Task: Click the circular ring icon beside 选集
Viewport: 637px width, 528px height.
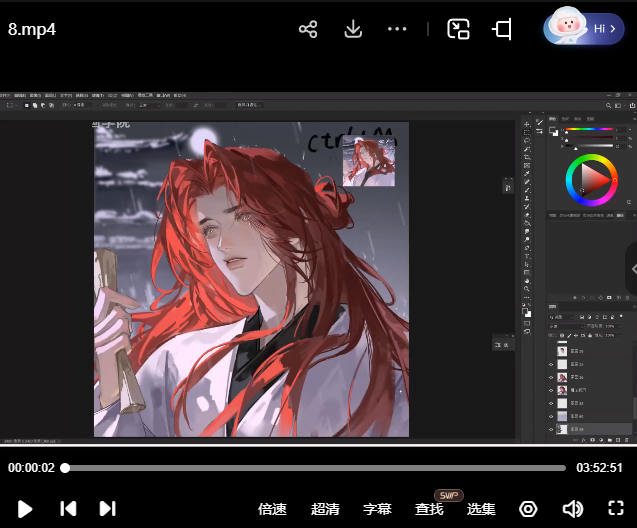Action: click(528, 508)
